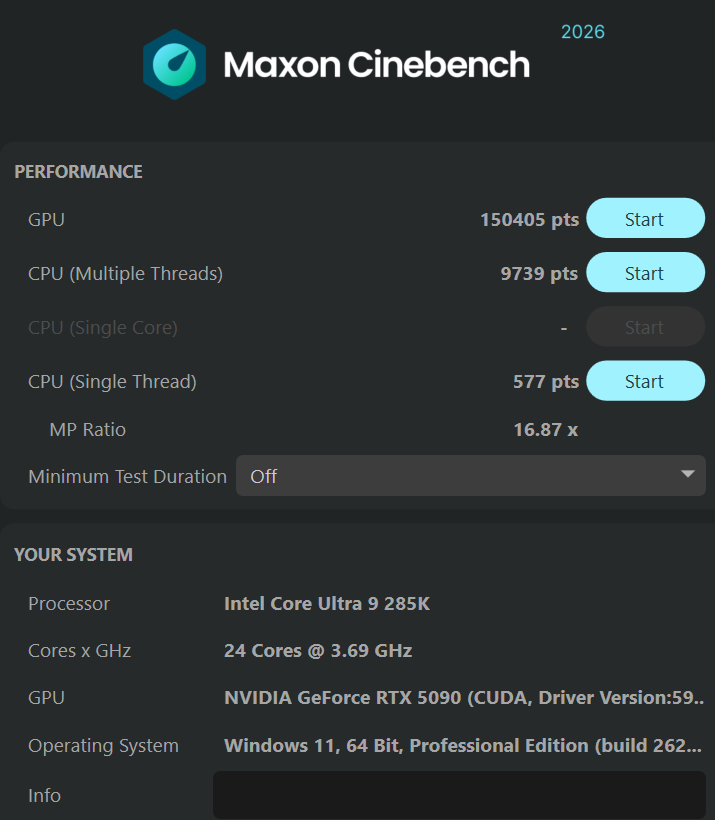Click the Cinebench speedometer logo icon
Image resolution: width=715 pixels, height=820 pixels.
(x=174, y=64)
